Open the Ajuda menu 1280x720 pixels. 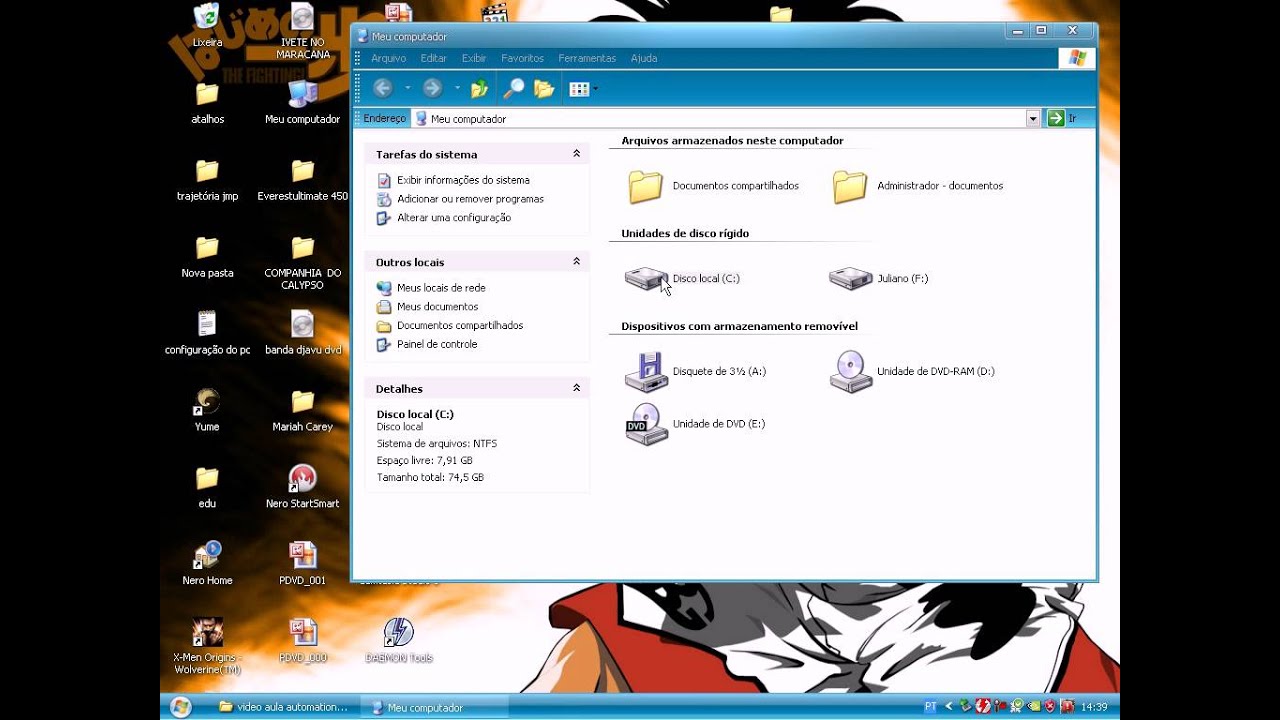644,58
